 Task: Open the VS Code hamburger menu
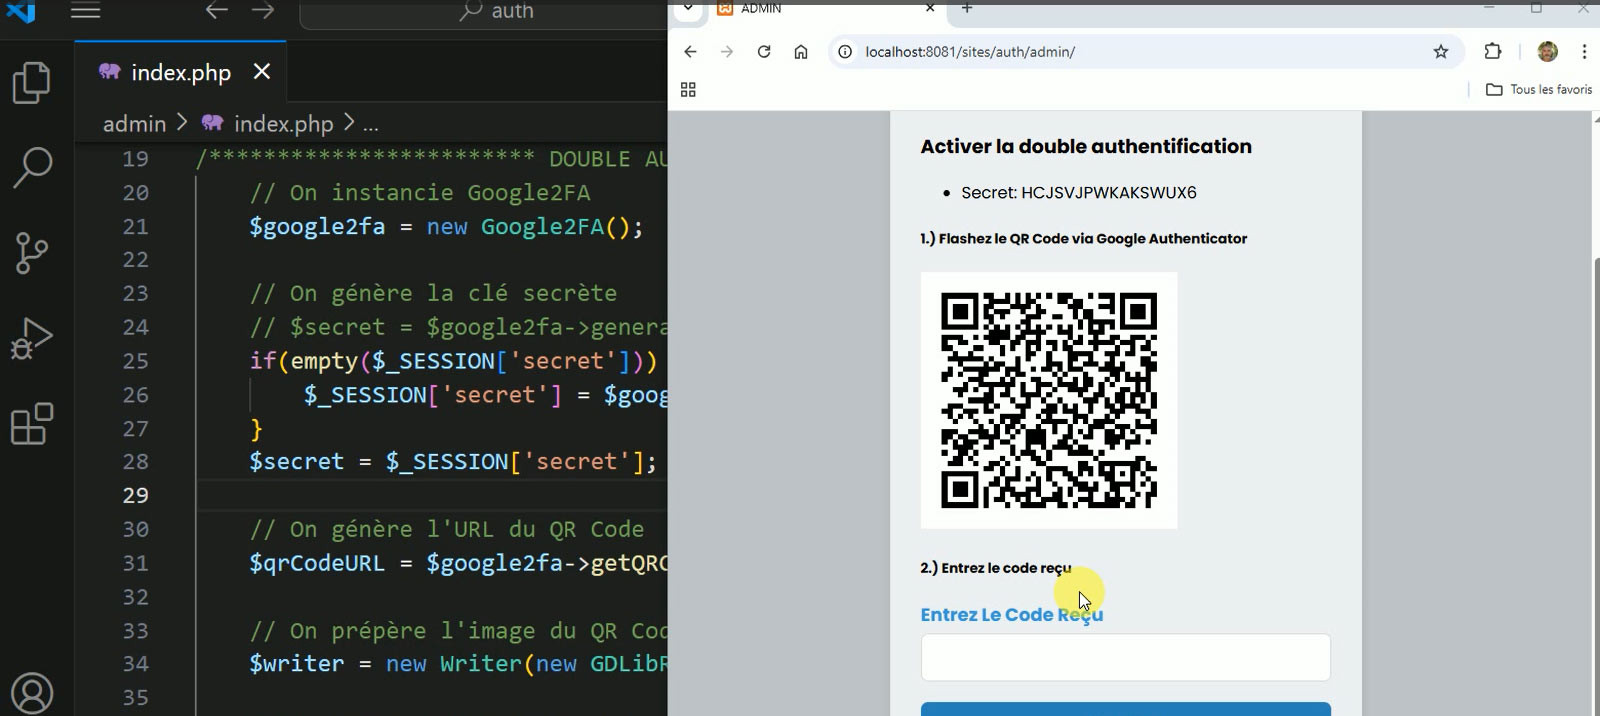point(86,10)
